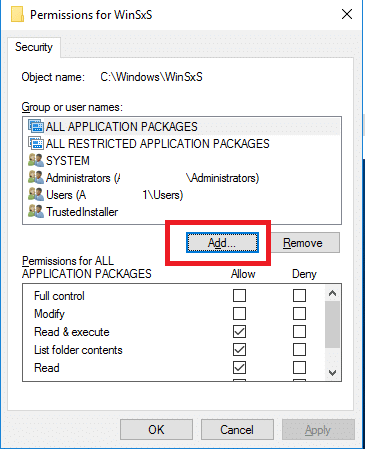Viewport: 371px width, 449px height.
Task: Toggle Allow for List folder contents
Action: click(x=239, y=350)
